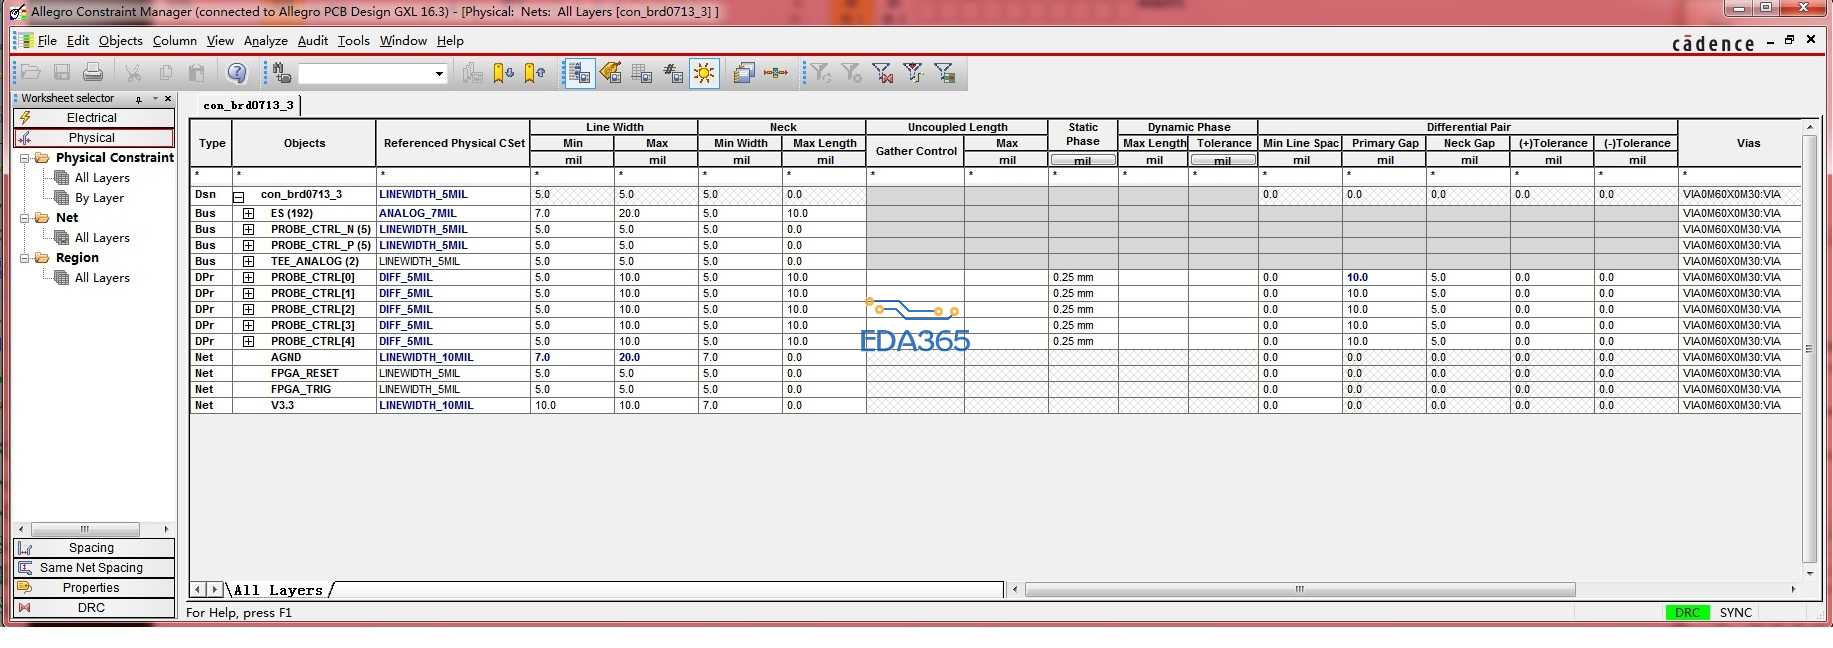
Task: Open the Same Net Spacing section
Action: 93,568
